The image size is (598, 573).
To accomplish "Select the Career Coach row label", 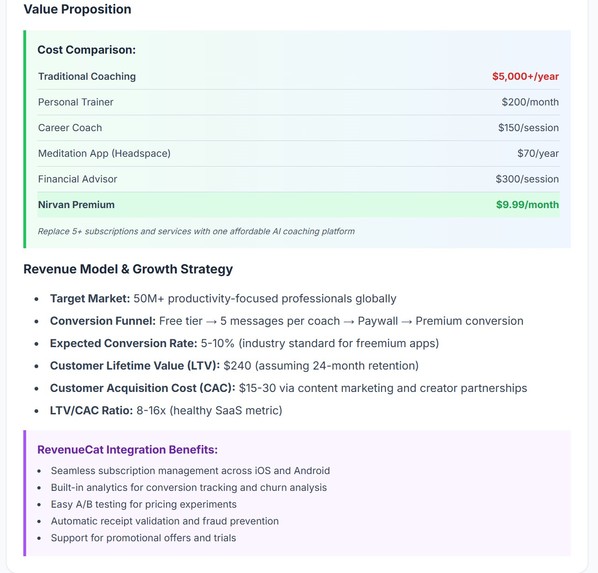I will click(x=70, y=128).
